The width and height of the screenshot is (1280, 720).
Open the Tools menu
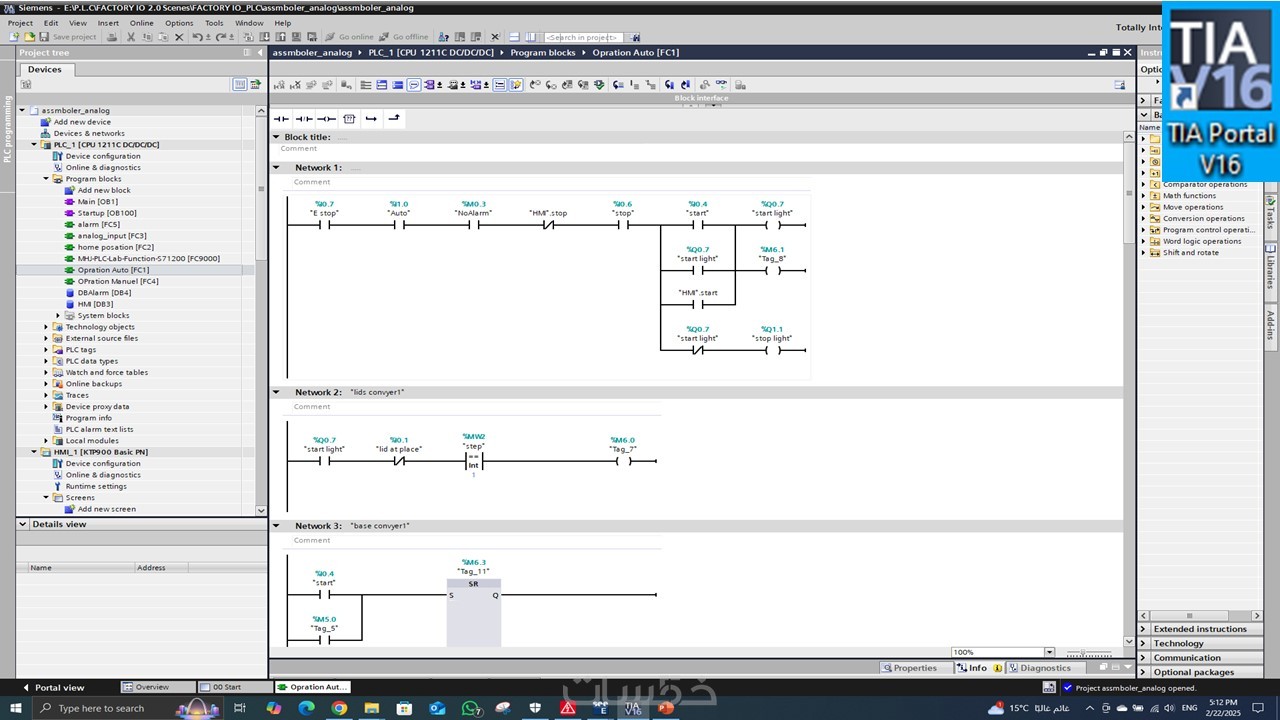(x=214, y=23)
